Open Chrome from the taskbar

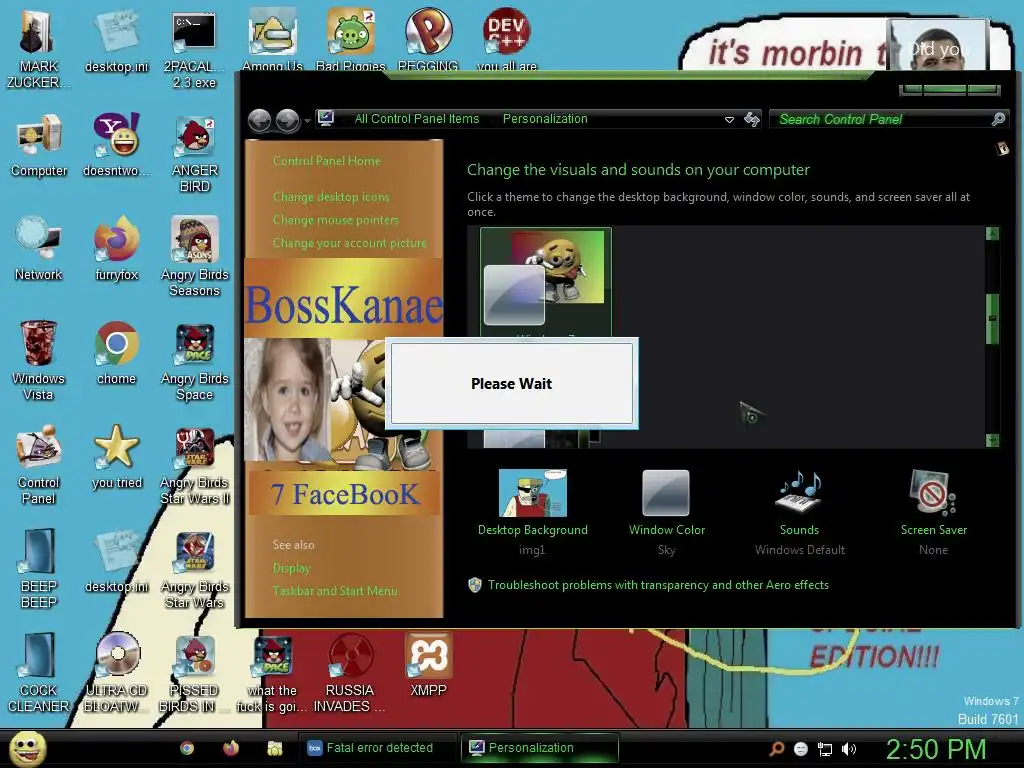point(187,748)
